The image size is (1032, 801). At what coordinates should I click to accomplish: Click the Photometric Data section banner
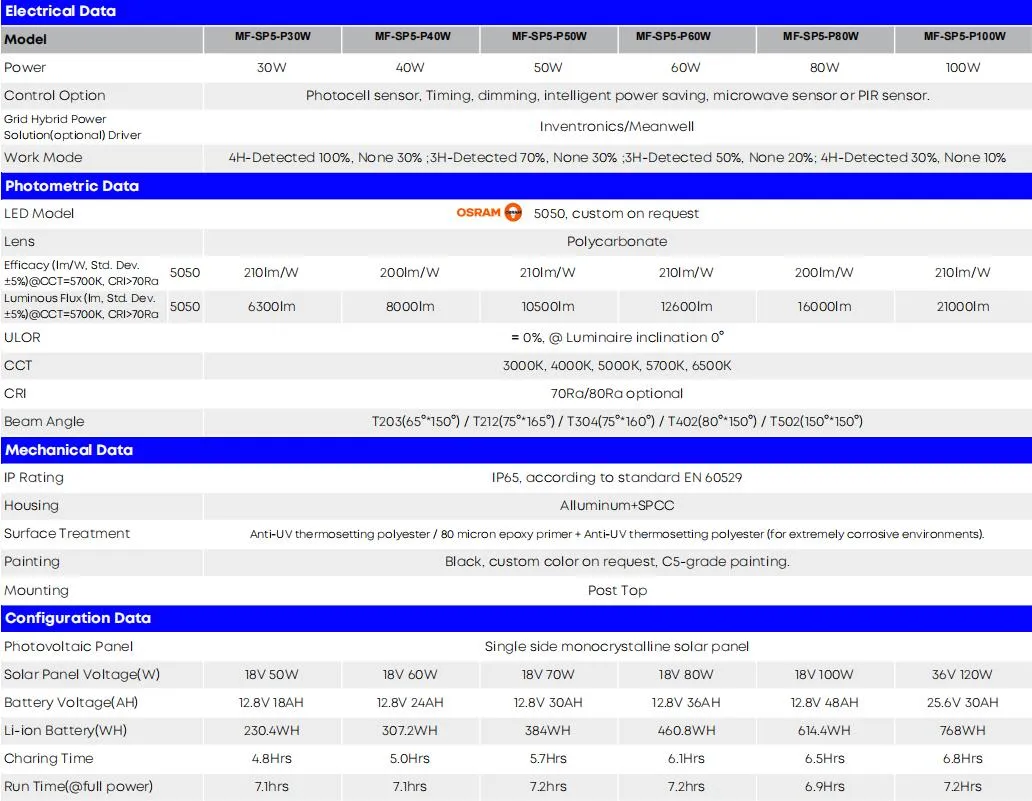(x=73, y=186)
